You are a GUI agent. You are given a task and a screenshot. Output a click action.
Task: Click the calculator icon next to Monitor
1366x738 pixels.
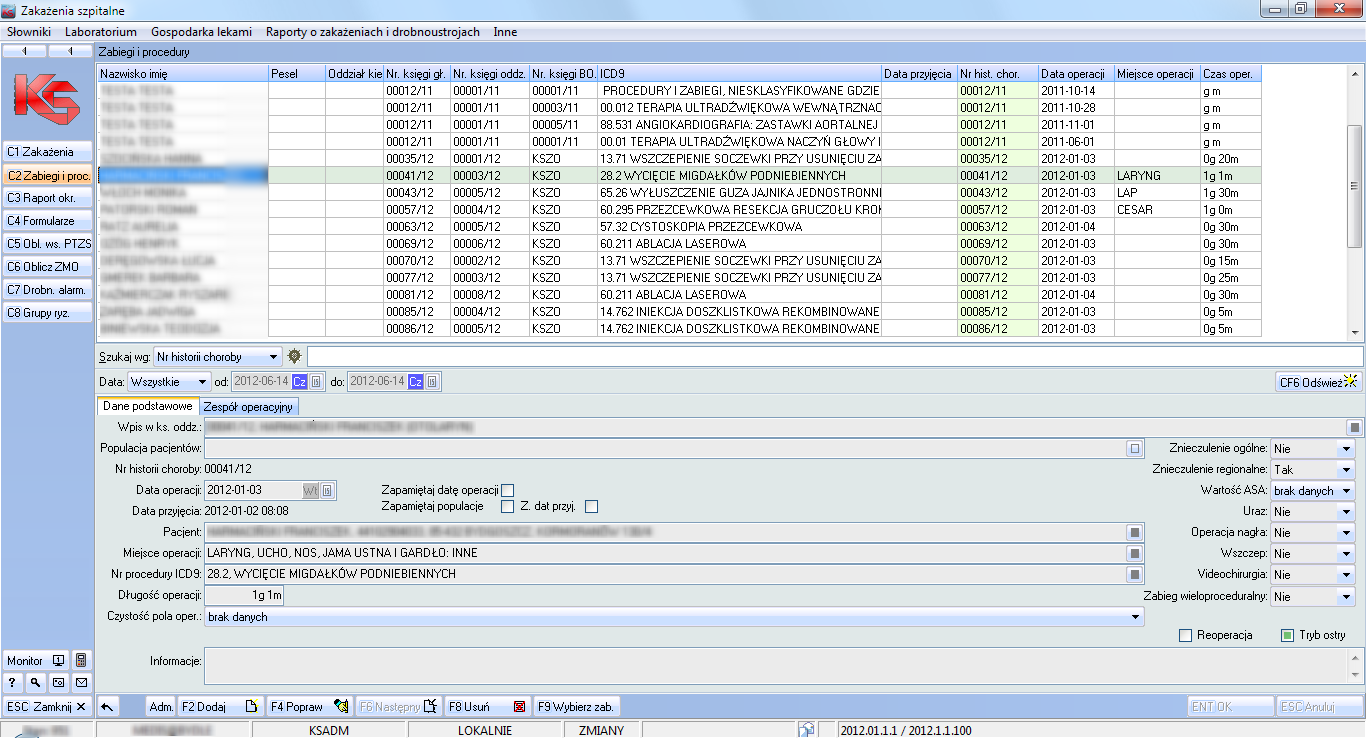[82, 661]
